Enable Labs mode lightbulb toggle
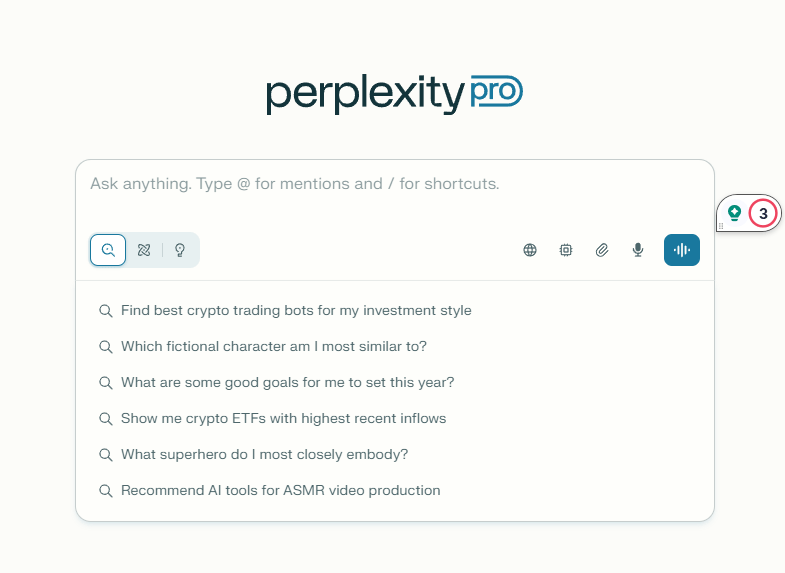The width and height of the screenshot is (785, 573). tap(180, 250)
